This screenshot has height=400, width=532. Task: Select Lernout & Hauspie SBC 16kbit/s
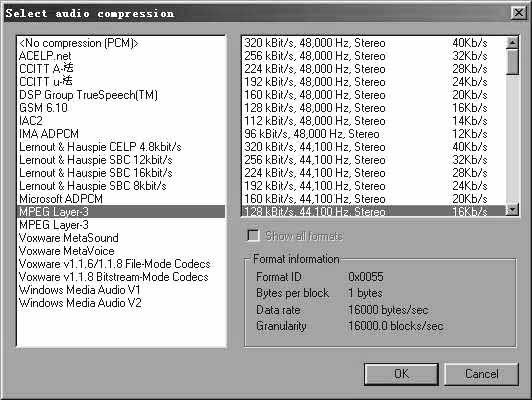point(121,173)
